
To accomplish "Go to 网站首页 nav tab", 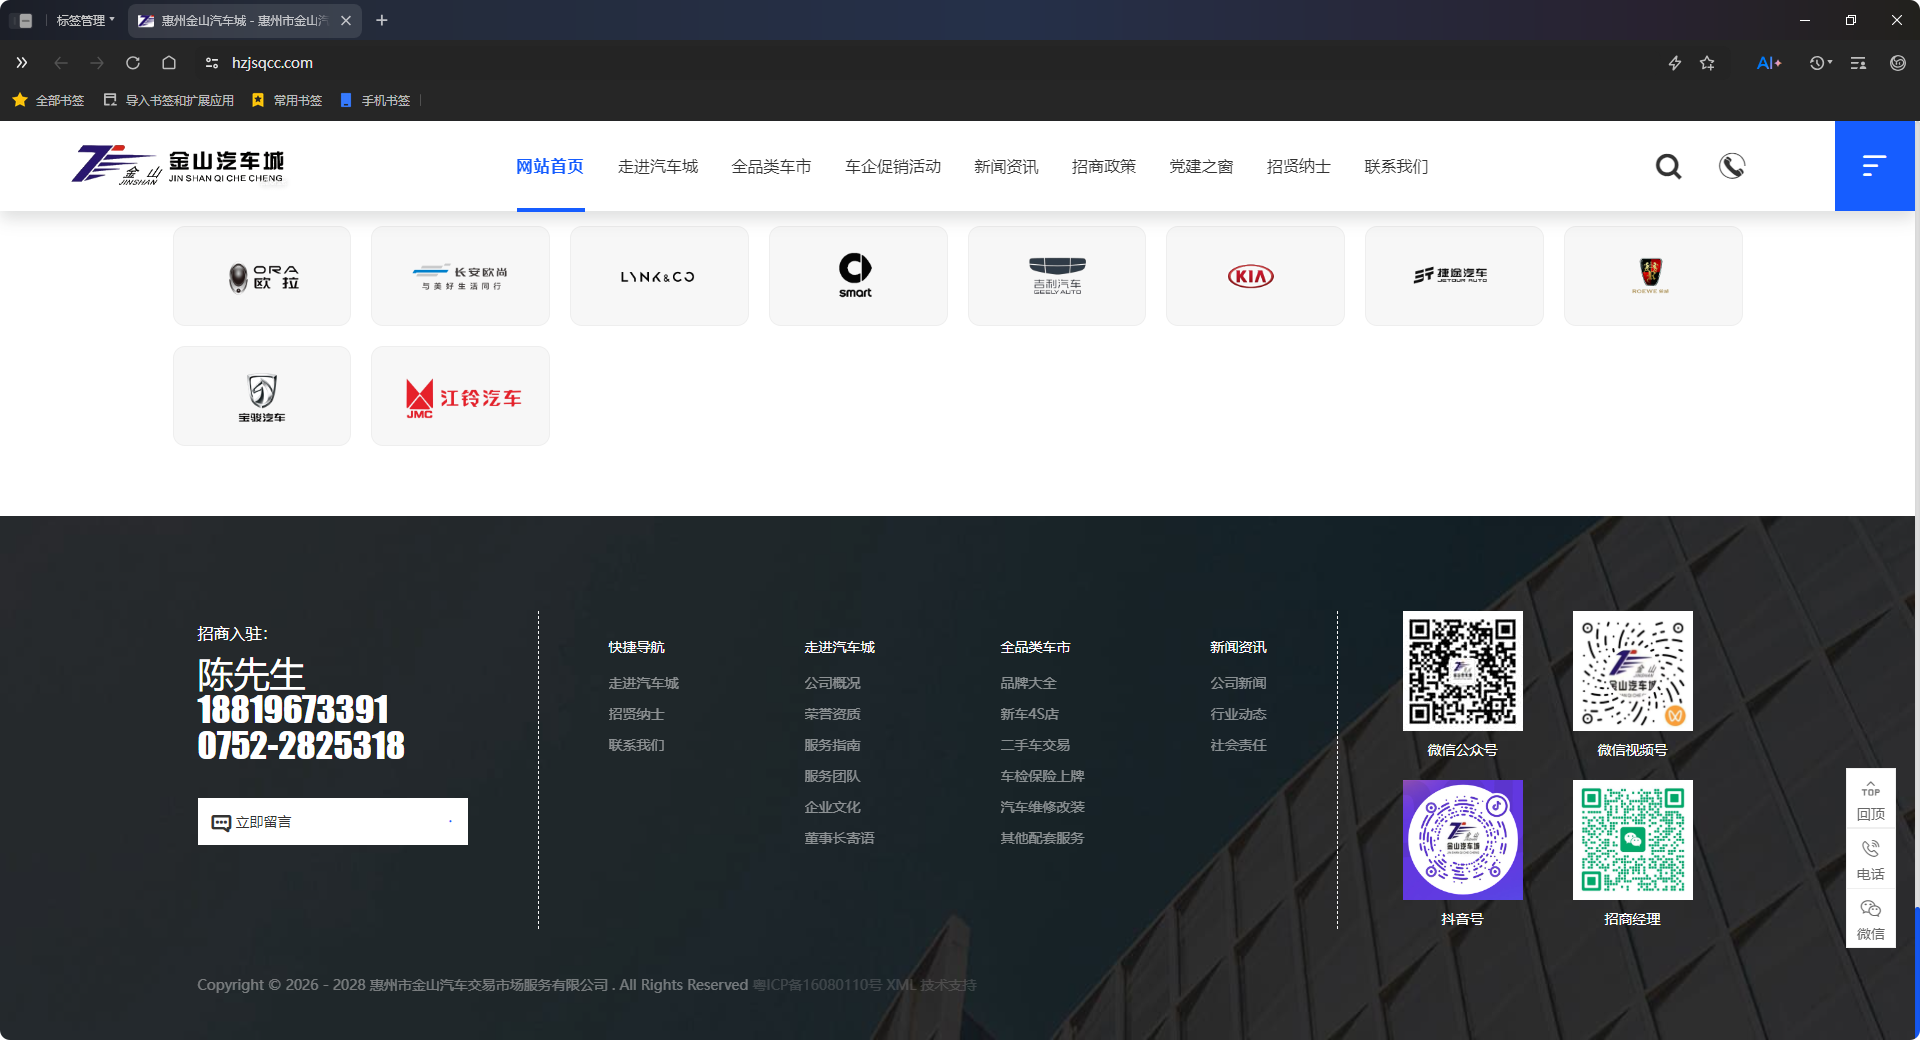I will coord(550,167).
